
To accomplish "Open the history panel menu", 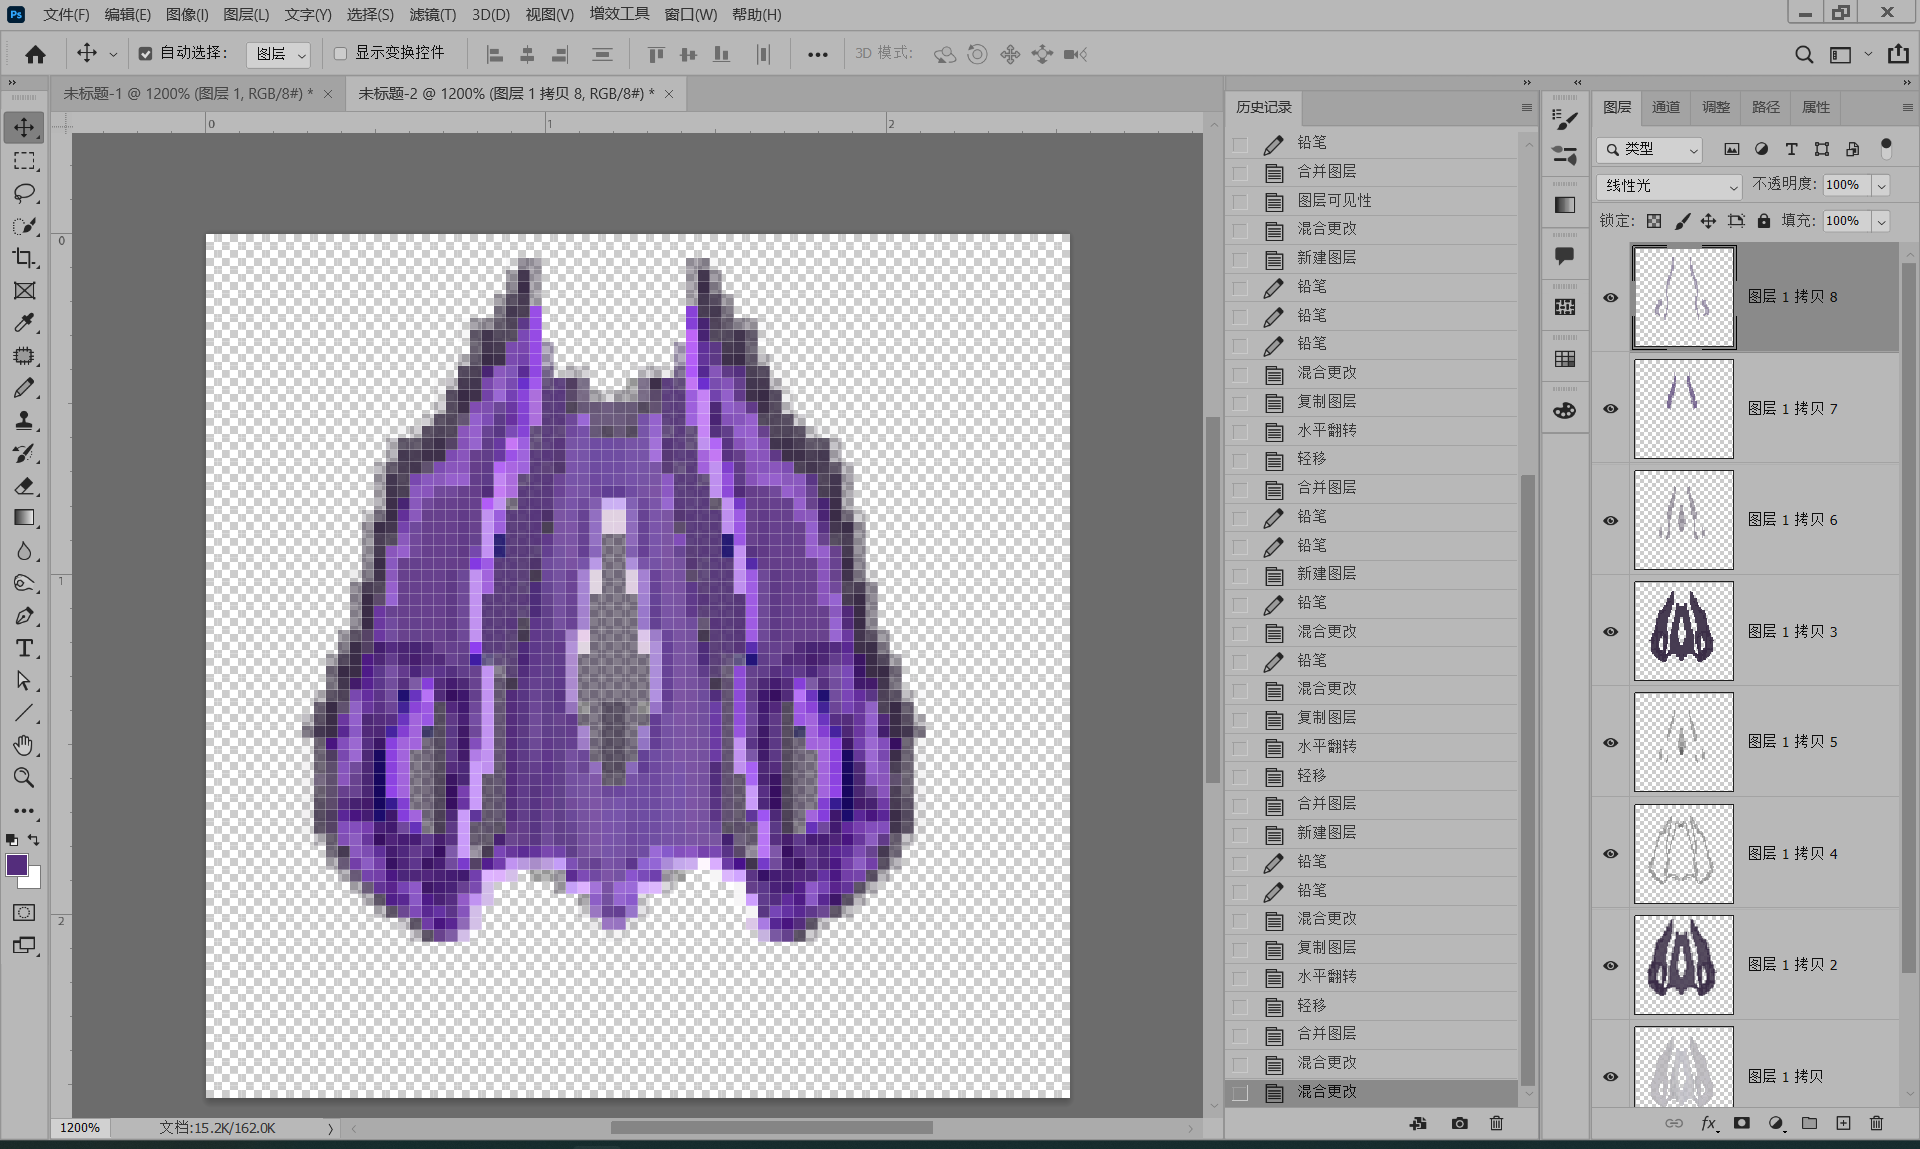I will tap(1526, 107).
